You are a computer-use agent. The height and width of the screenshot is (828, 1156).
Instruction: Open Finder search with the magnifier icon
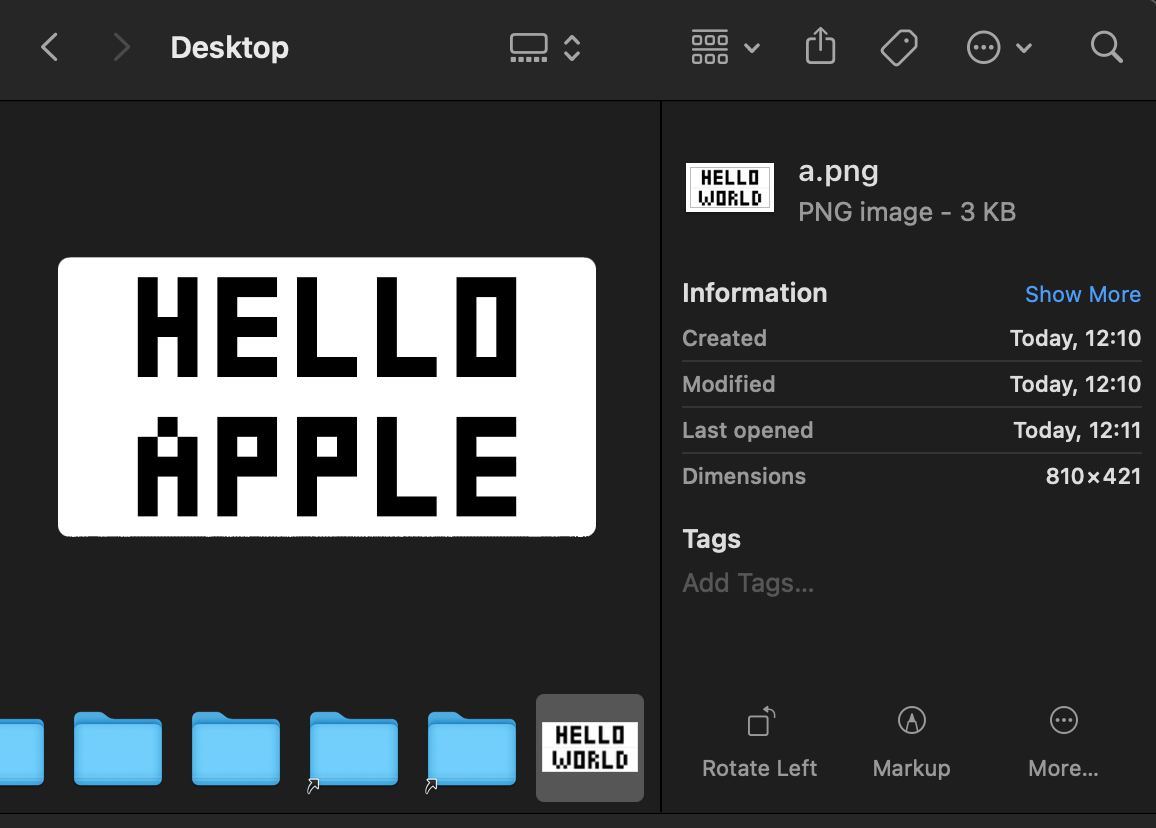1106,47
